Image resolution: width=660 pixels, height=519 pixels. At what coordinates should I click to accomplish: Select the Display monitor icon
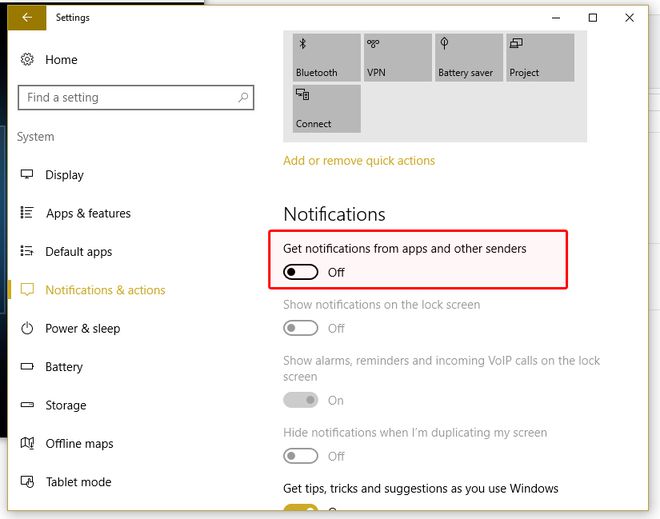point(27,174)
